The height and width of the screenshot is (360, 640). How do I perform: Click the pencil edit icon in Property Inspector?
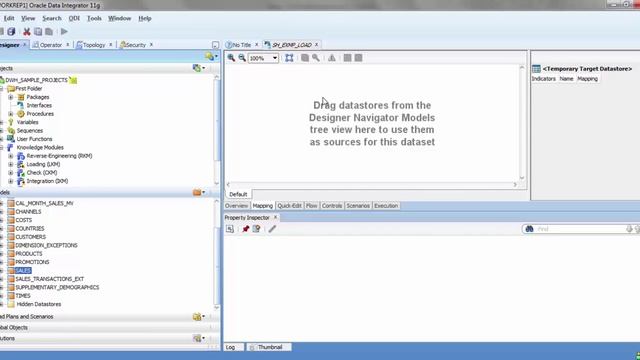pos(272,229)
